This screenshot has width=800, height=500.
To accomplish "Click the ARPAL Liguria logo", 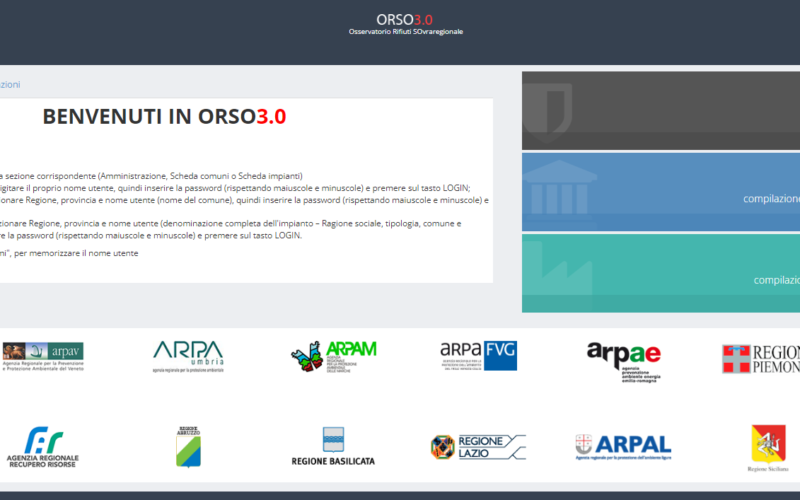I will (623, 447).
